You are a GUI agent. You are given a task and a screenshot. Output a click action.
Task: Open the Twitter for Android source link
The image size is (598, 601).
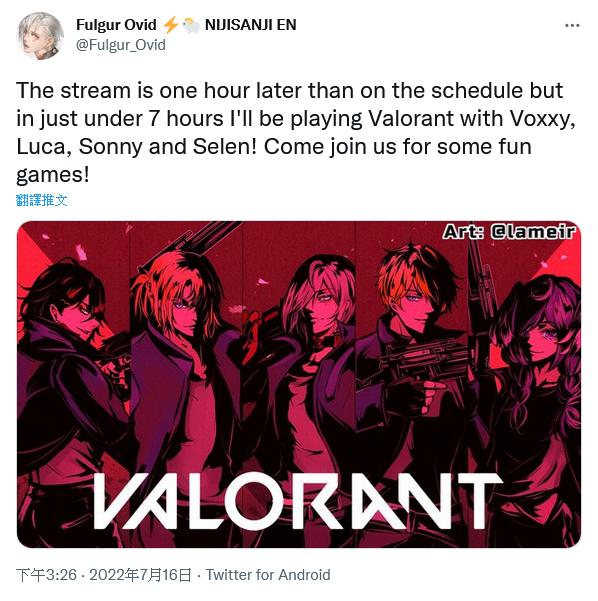tap(268, 575)
